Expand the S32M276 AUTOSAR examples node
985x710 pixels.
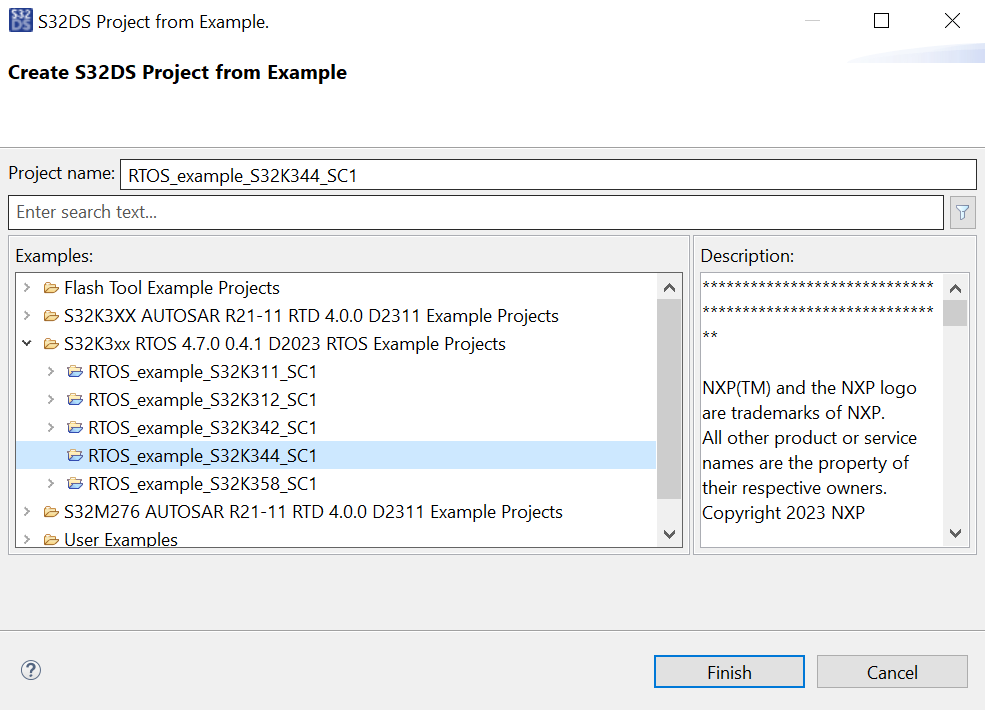click(27, 512)
